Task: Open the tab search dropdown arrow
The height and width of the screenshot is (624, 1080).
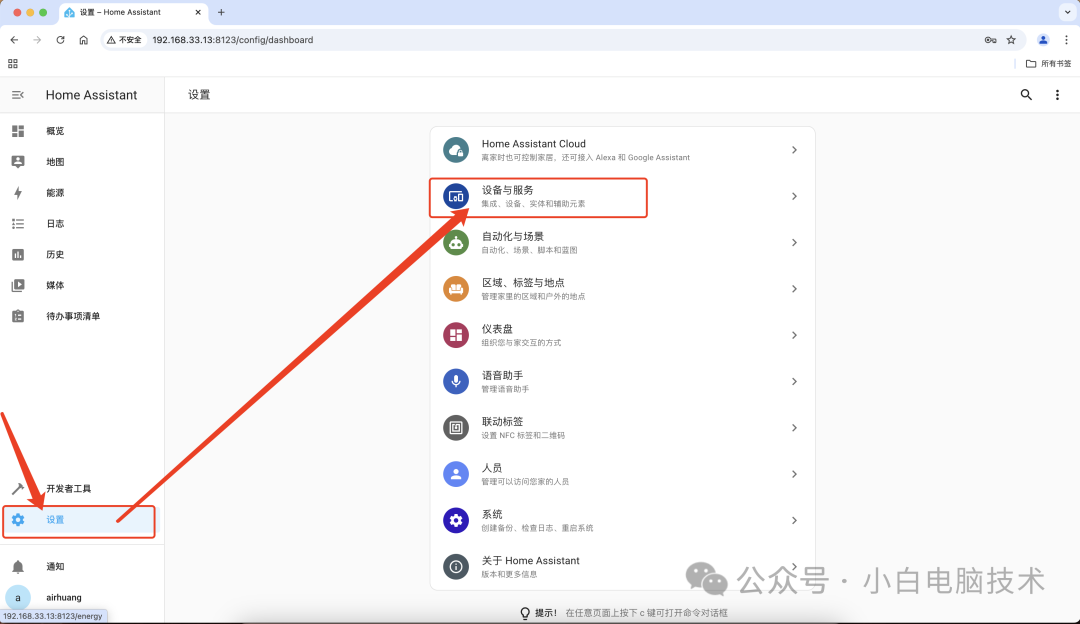Action: (1067, 12)
